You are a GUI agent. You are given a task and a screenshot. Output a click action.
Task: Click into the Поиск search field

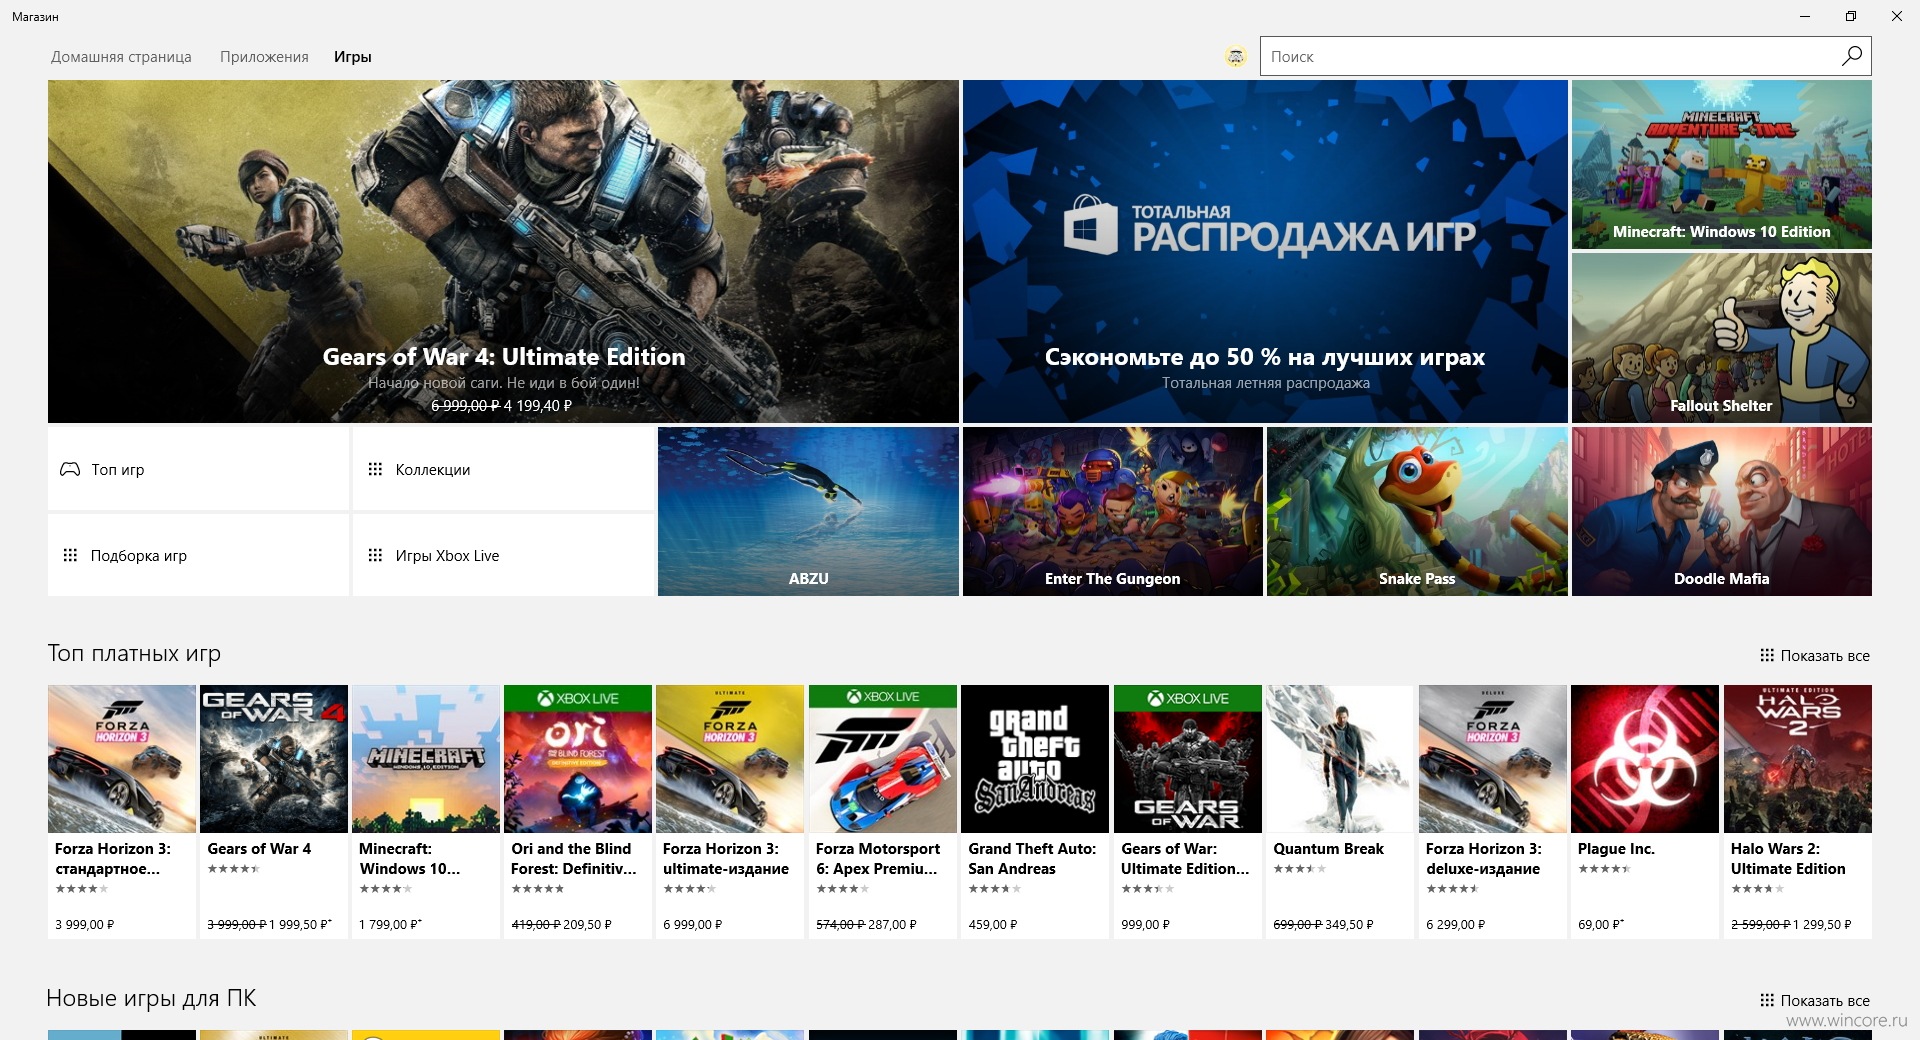1548,56
